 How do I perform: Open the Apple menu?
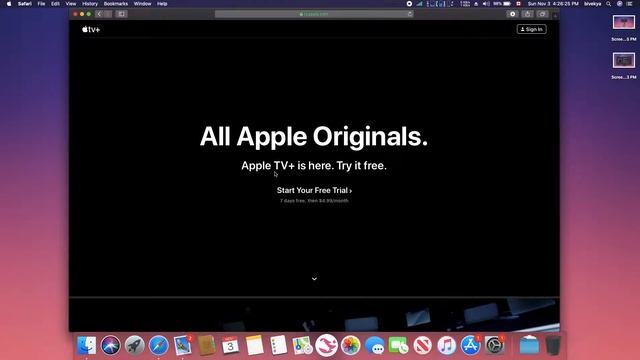coord(9,4)
